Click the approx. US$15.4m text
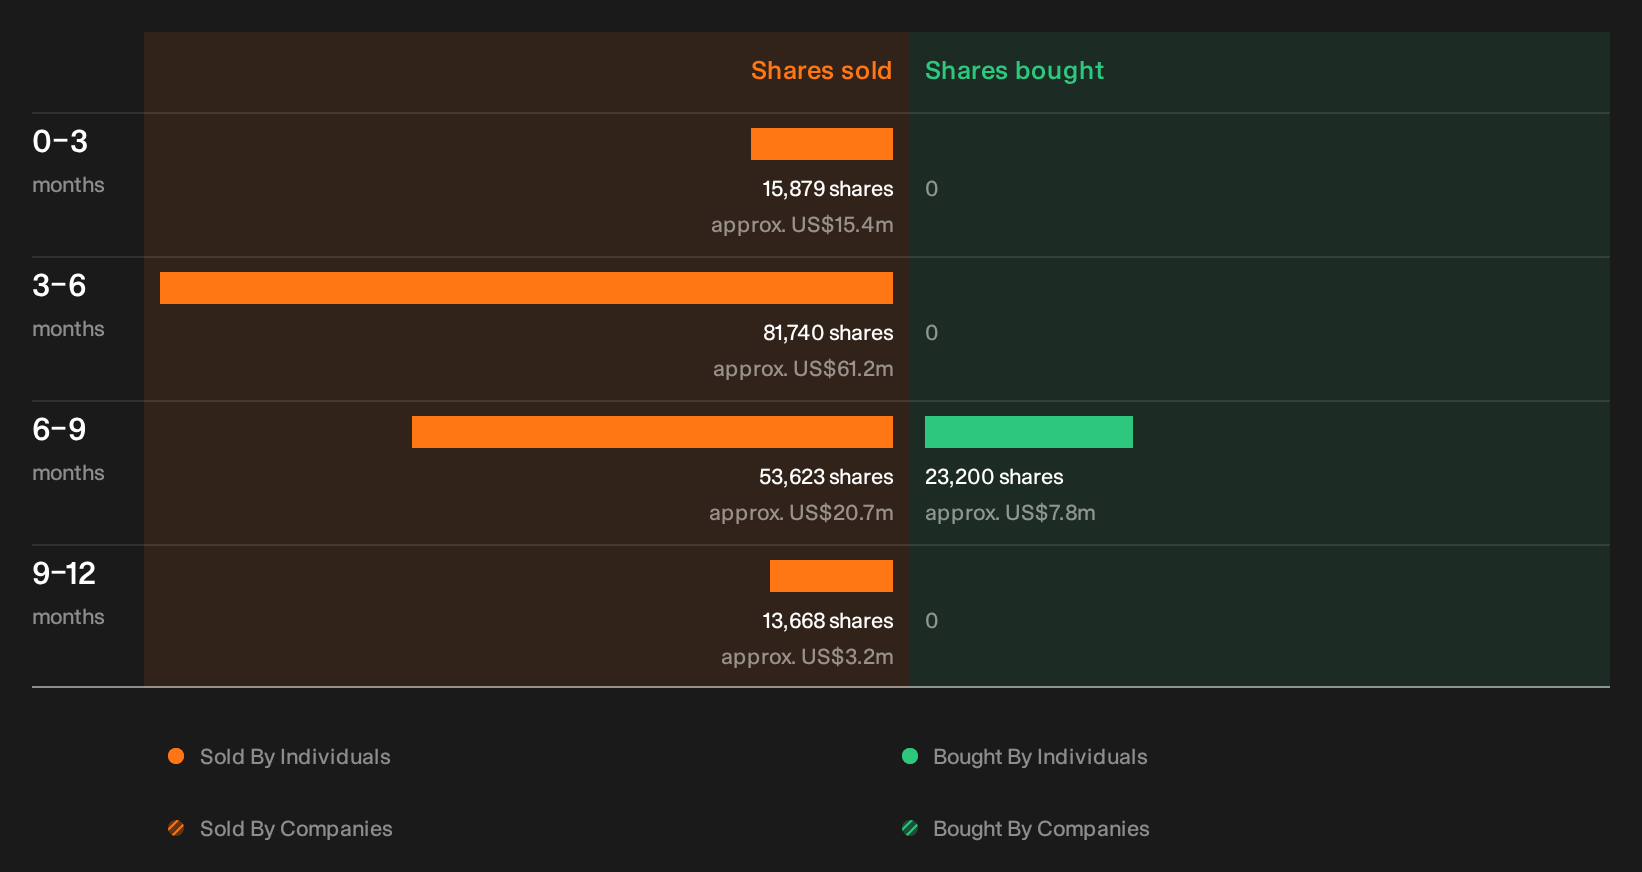This screenshot has width=1642, height=872. coord(802,225)
